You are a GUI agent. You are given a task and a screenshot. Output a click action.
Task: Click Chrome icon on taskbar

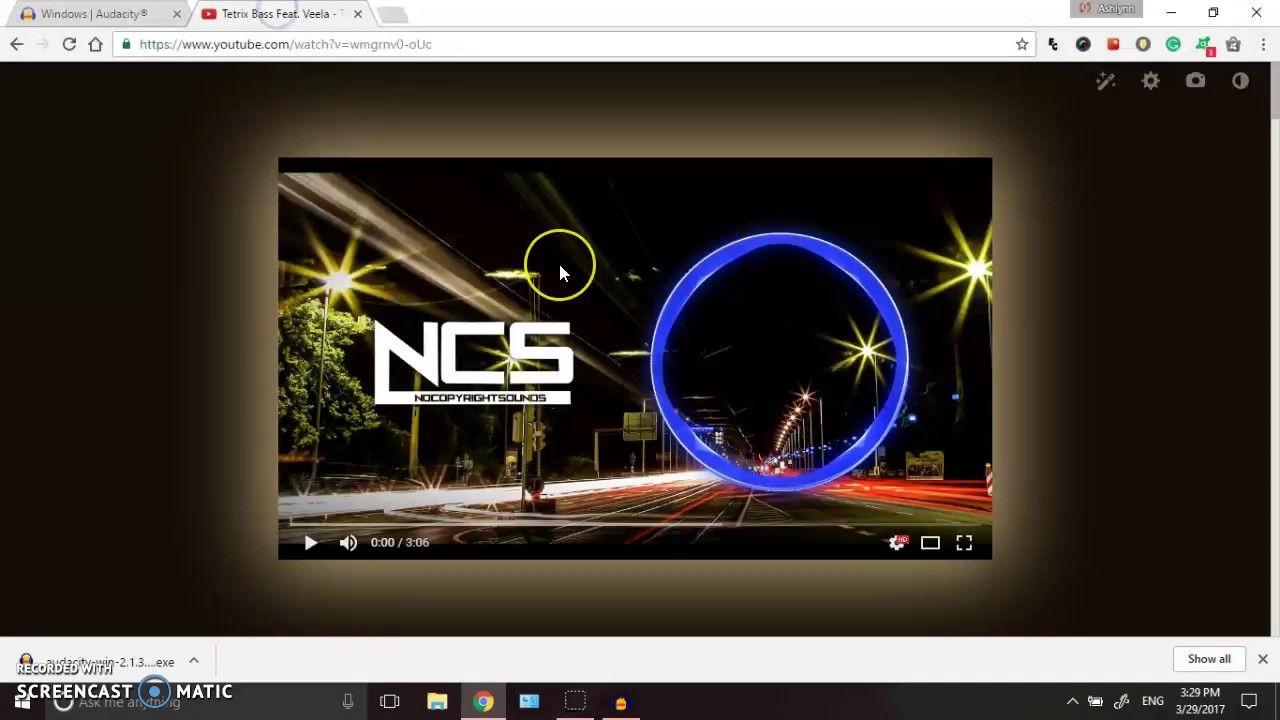point(483,702)
